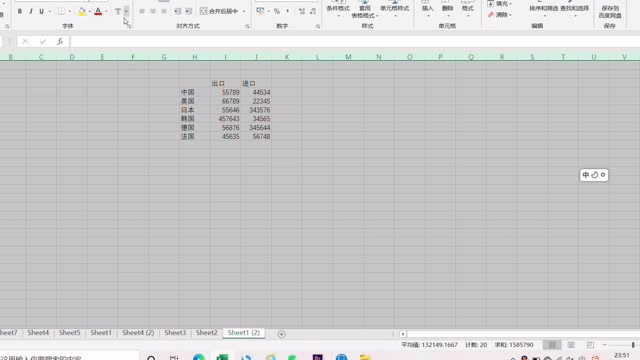
Task: Select column H header
Action: pyautogui.click(x=195, y=57)
